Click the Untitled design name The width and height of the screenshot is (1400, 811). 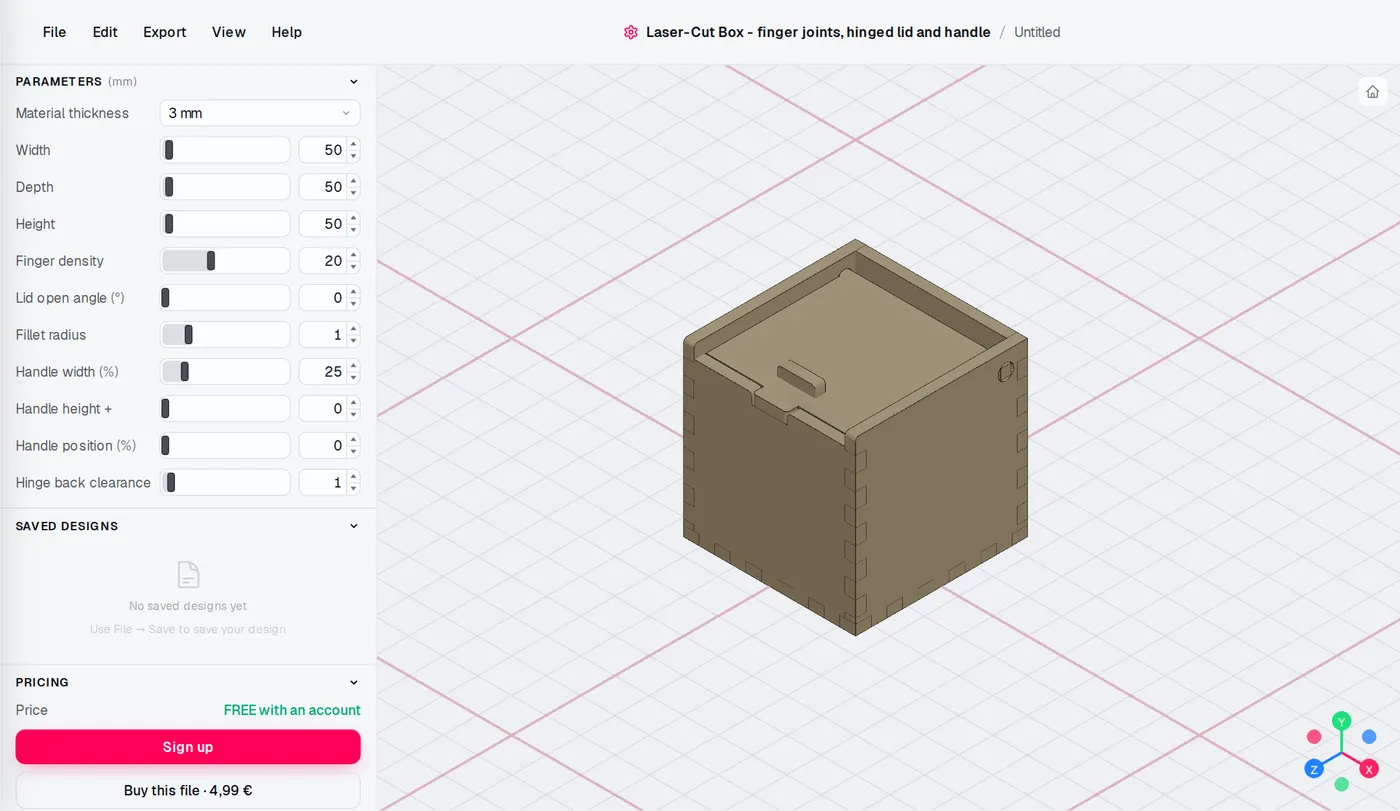coord(1037,32)
